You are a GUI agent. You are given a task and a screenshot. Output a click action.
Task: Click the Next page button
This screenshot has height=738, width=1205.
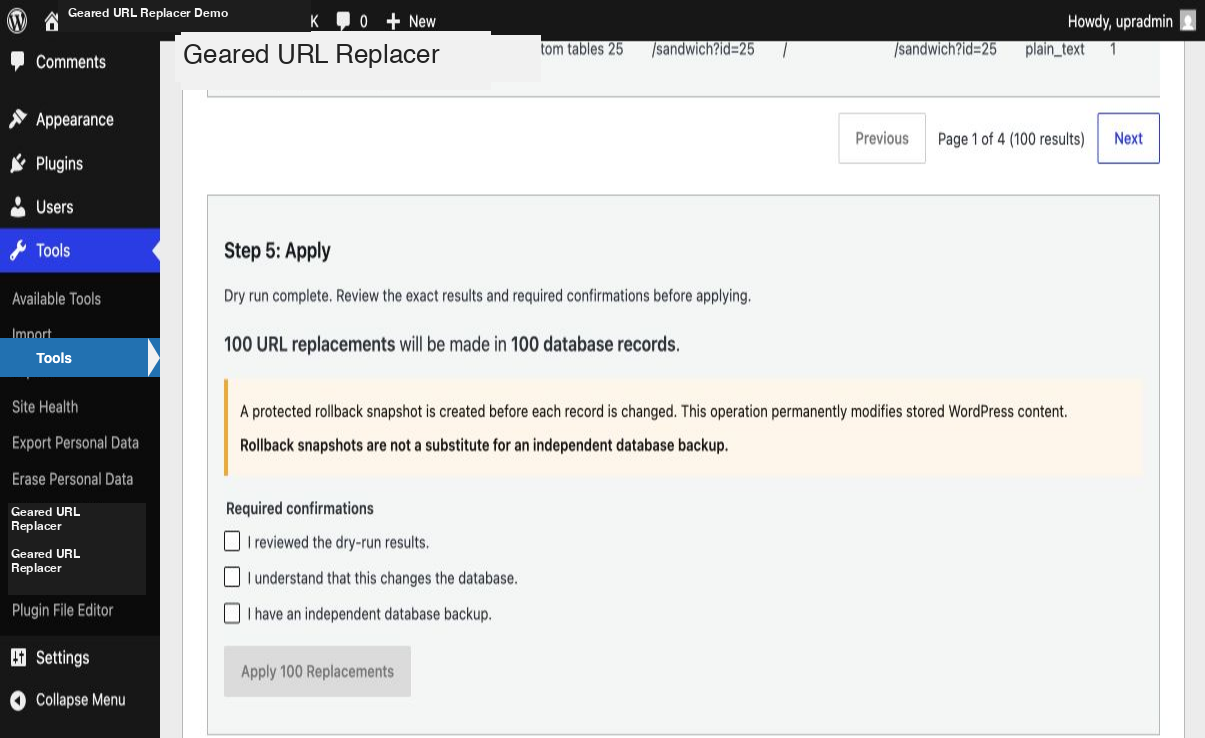tap(1128, 138)
